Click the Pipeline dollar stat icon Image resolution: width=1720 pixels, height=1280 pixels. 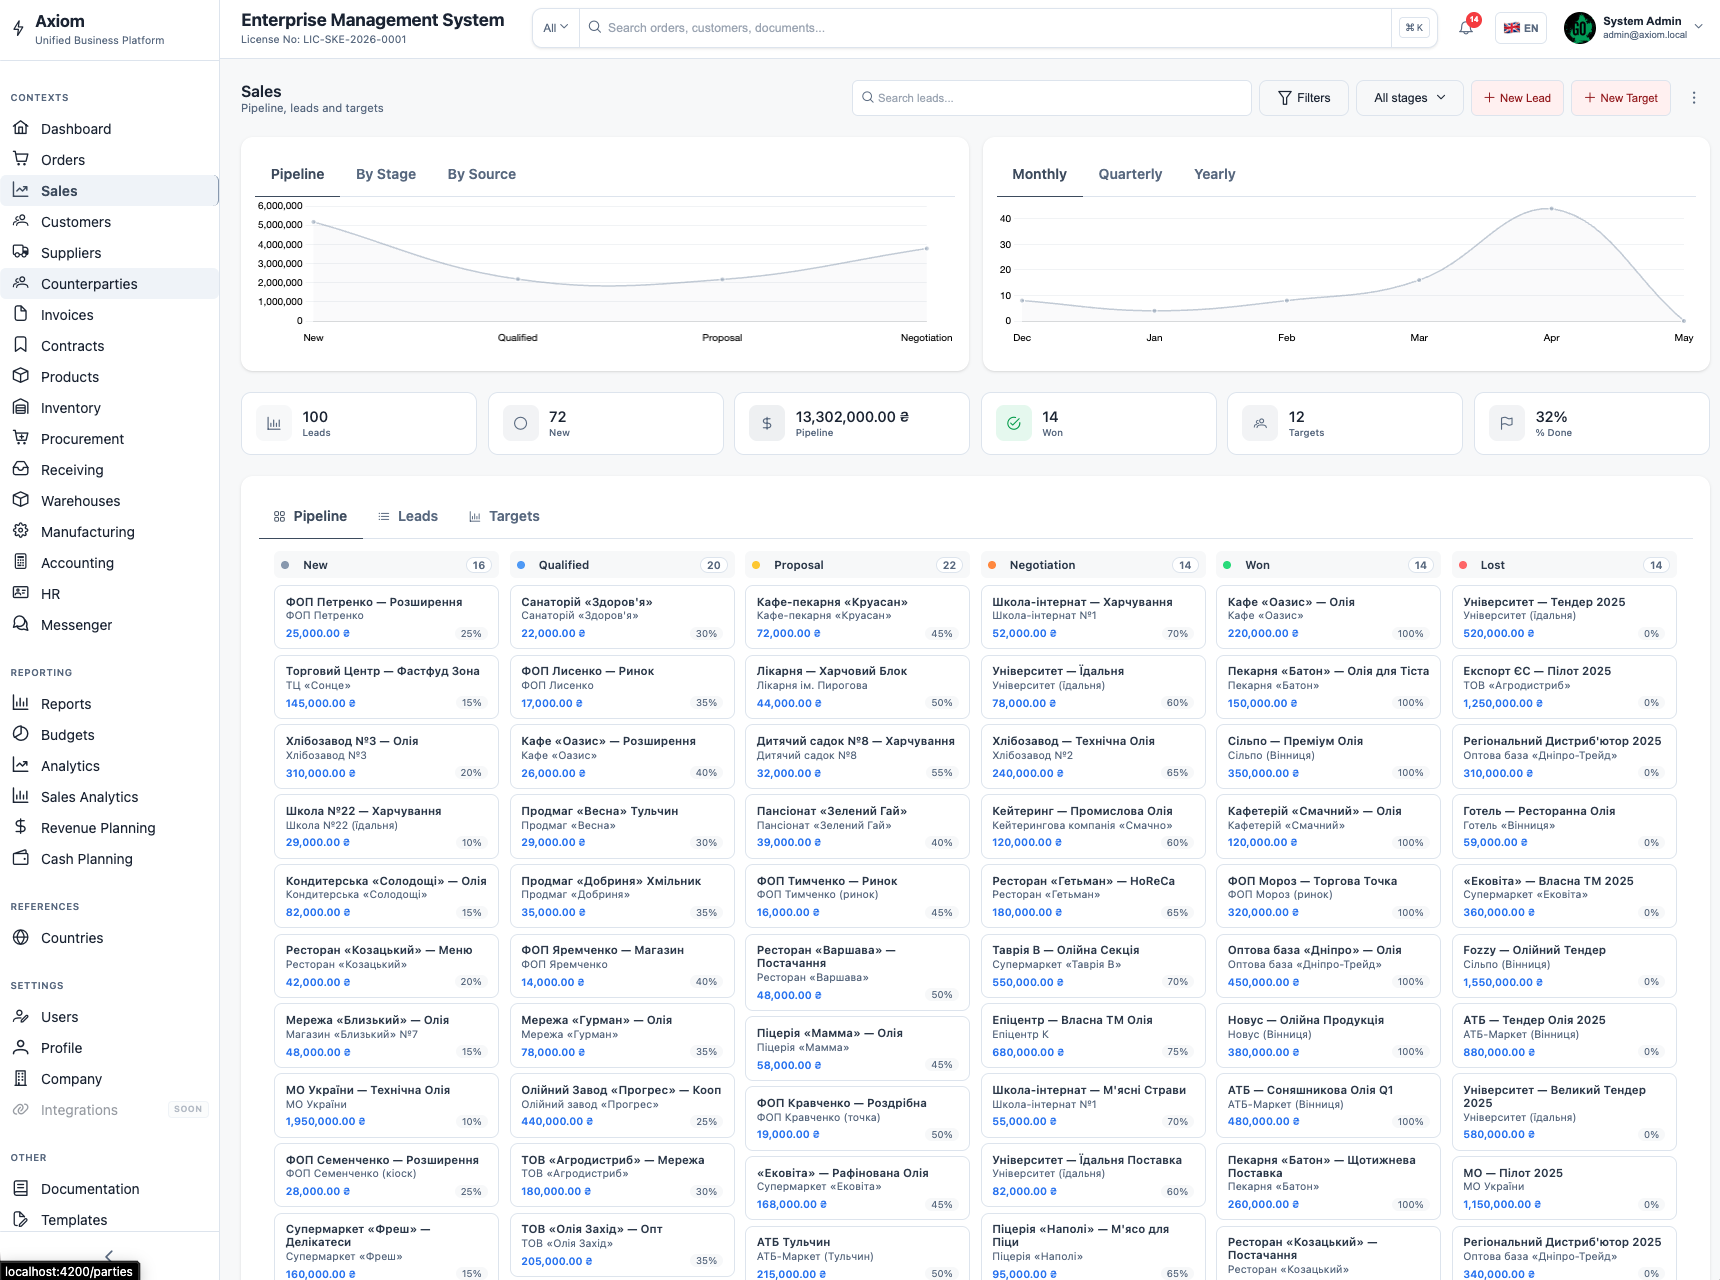click(767, 423)
